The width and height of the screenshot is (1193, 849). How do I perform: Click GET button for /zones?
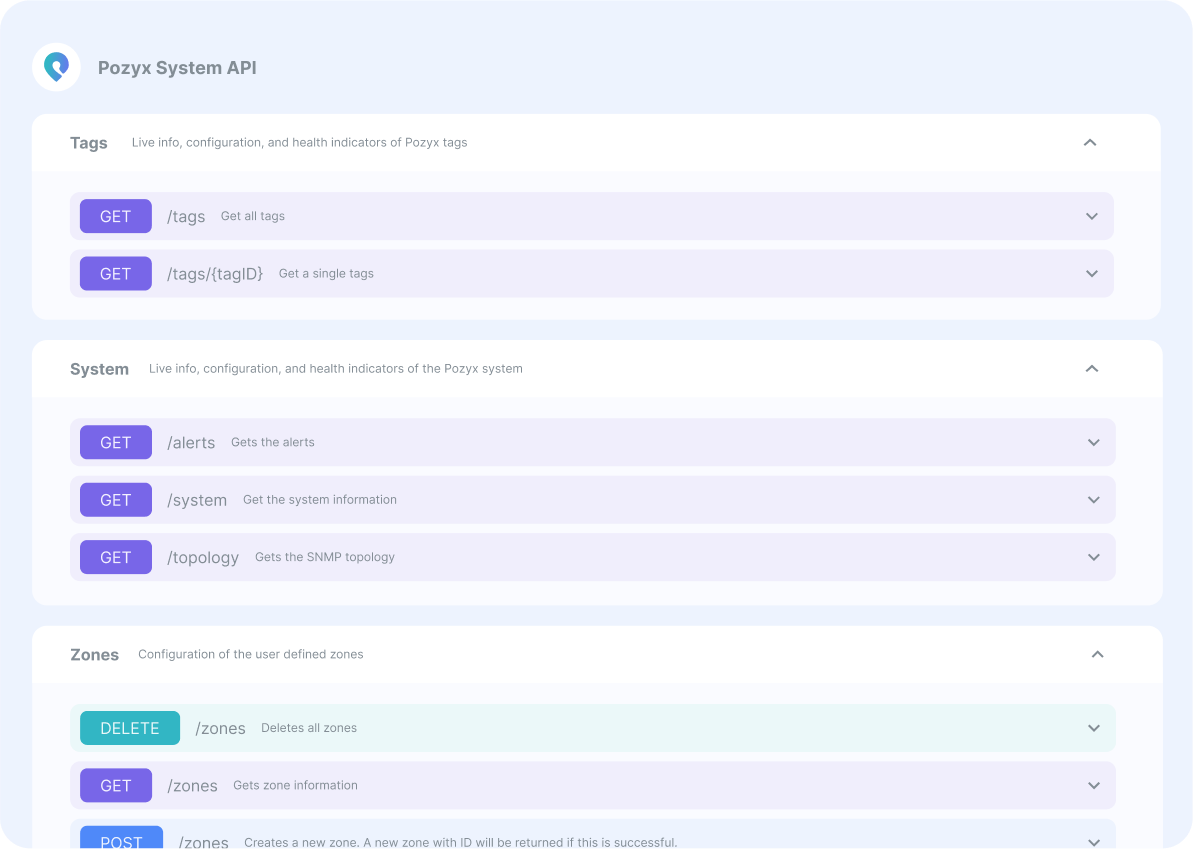tap(116, 786)
